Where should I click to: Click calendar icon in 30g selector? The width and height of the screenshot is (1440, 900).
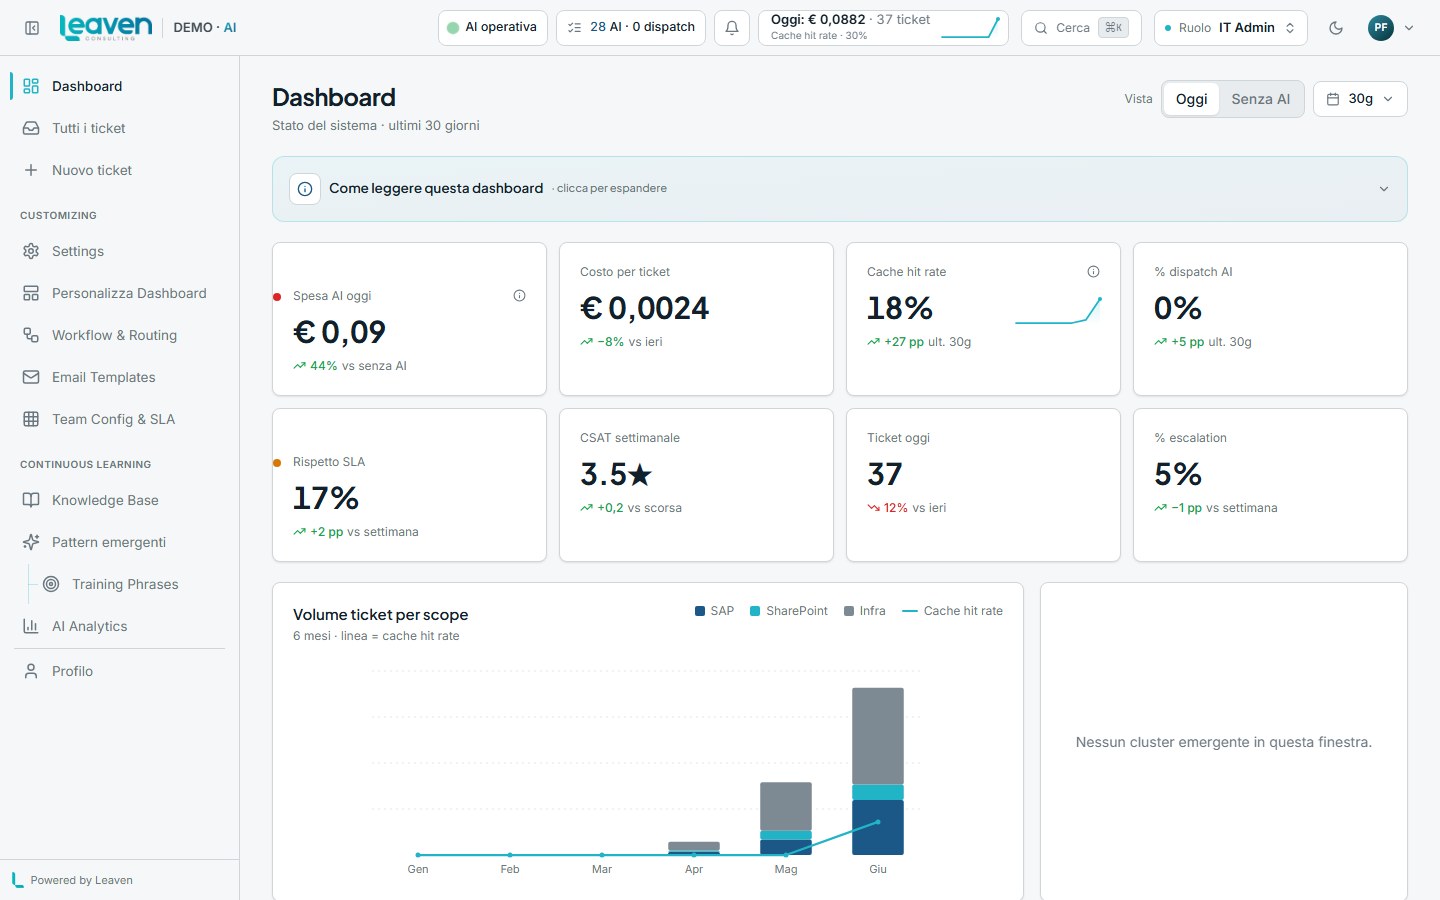pos(1333,99)
